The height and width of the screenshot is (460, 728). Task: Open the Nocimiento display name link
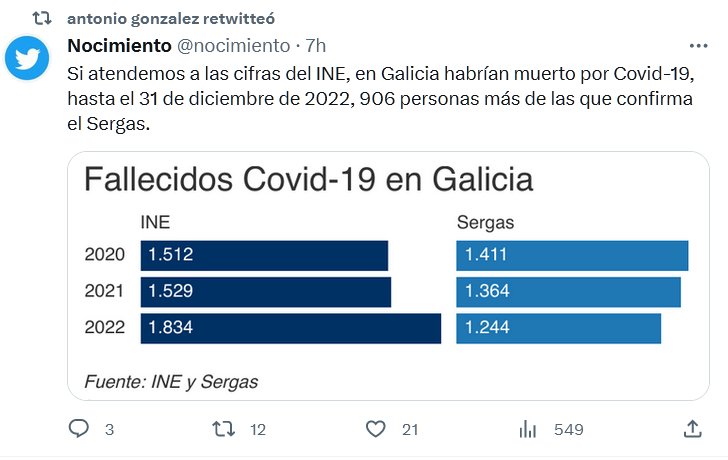coord(119,45)
